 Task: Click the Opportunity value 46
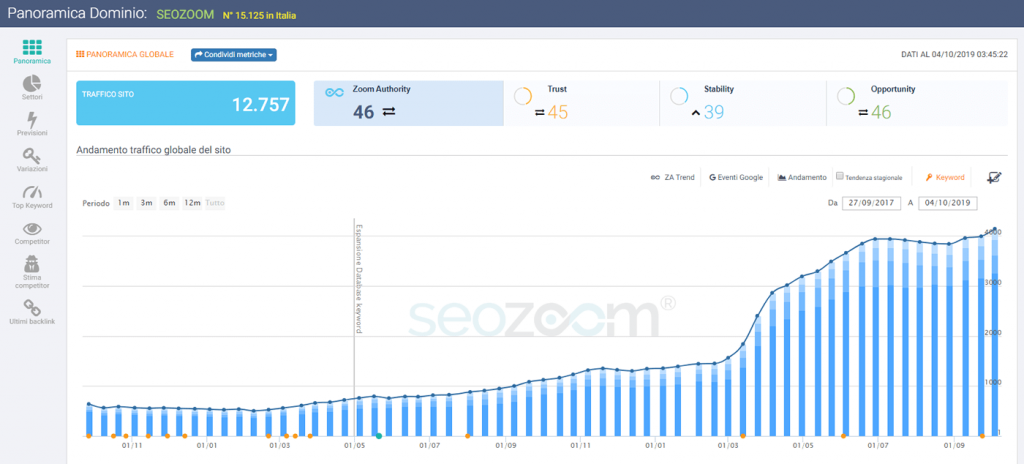click(881, 113)
